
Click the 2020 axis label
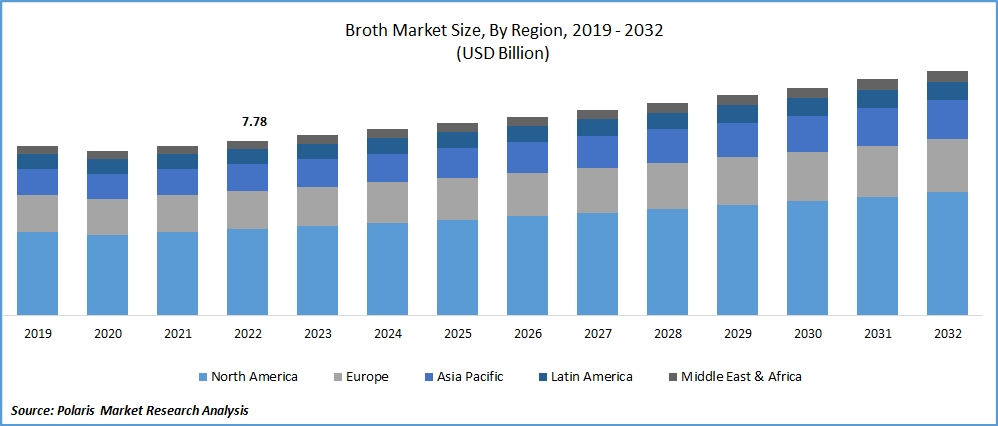[108, 334]
